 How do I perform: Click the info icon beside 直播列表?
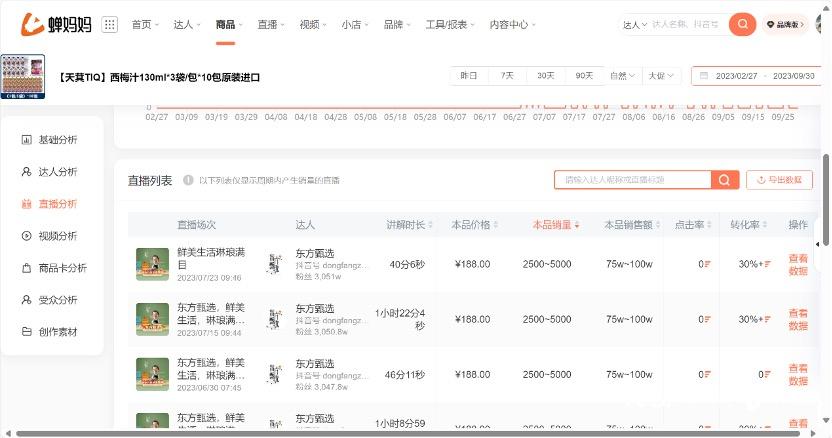188,181
